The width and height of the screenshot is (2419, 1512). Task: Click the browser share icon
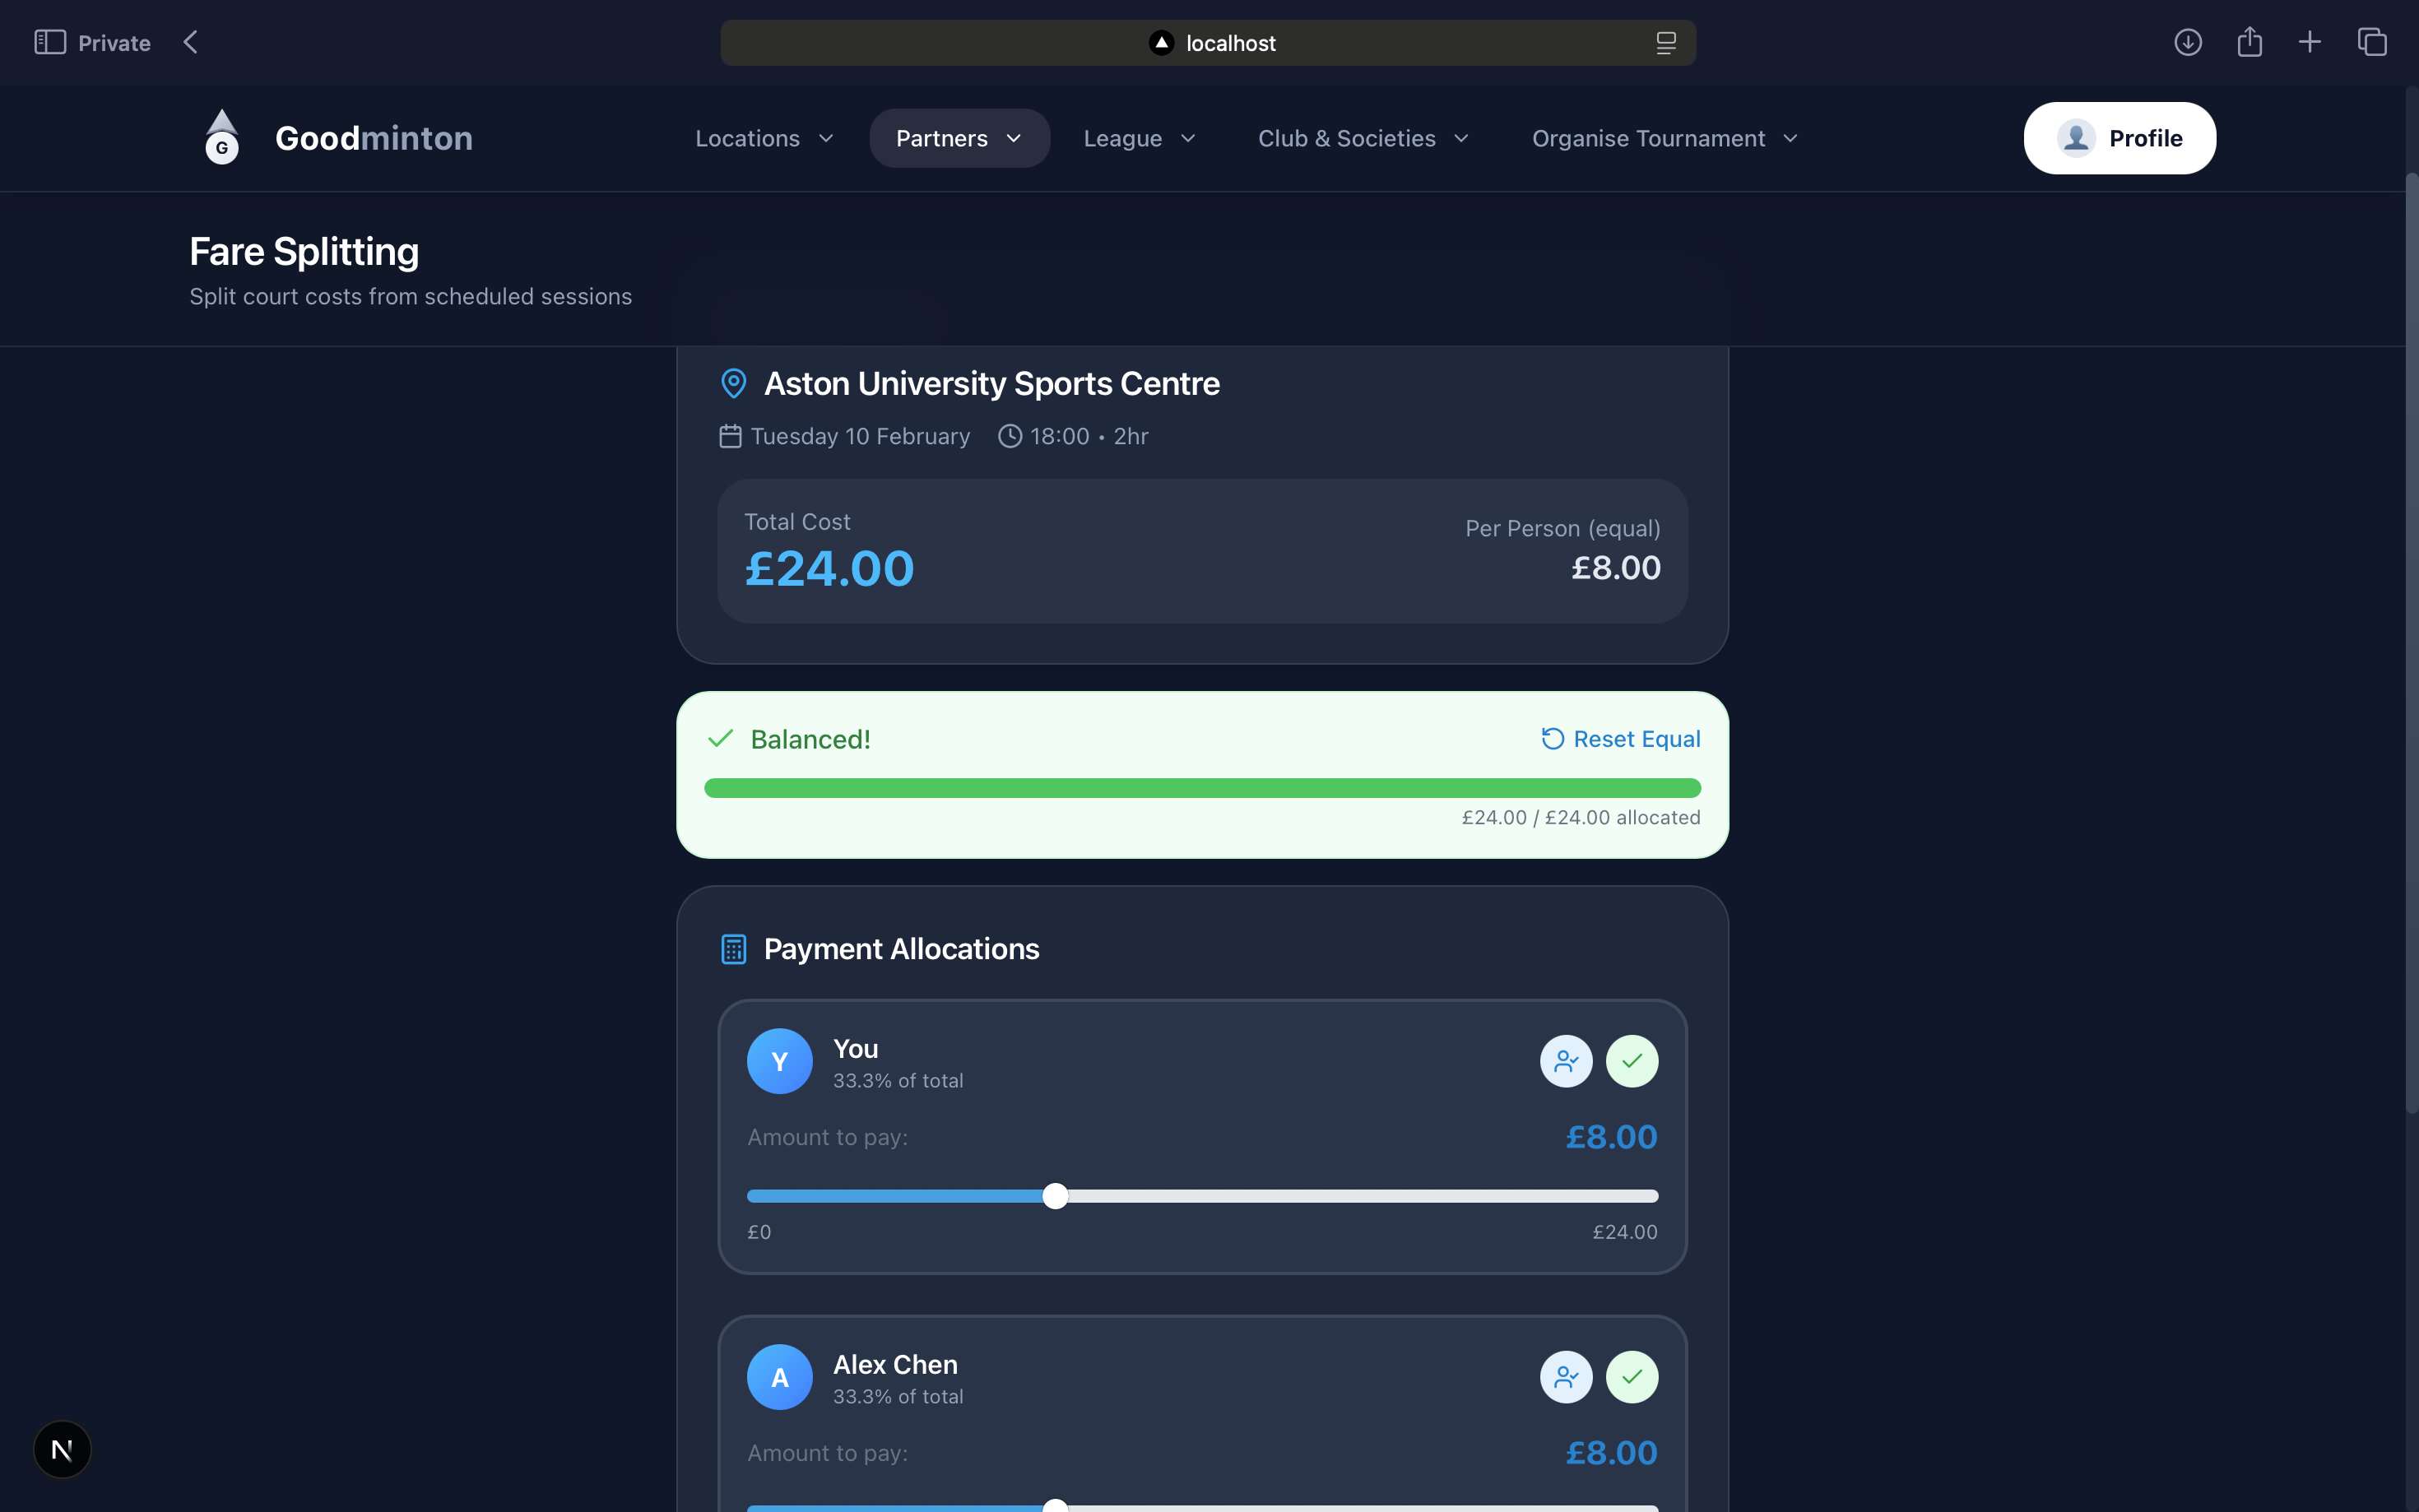pyautogui.click(x=2249, y=42)
